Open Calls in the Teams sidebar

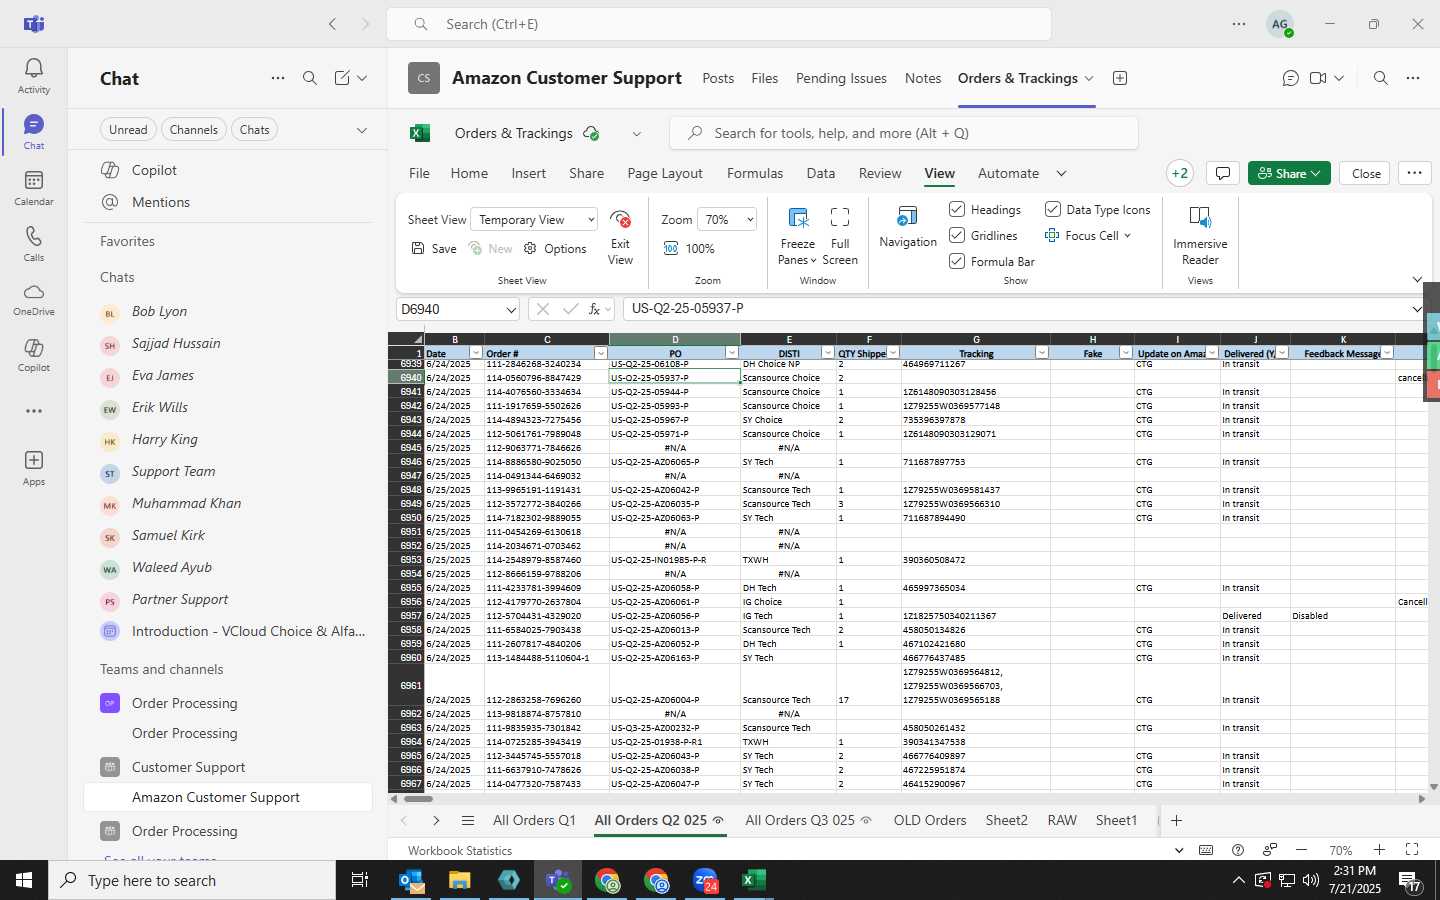(x=33, y=244)
